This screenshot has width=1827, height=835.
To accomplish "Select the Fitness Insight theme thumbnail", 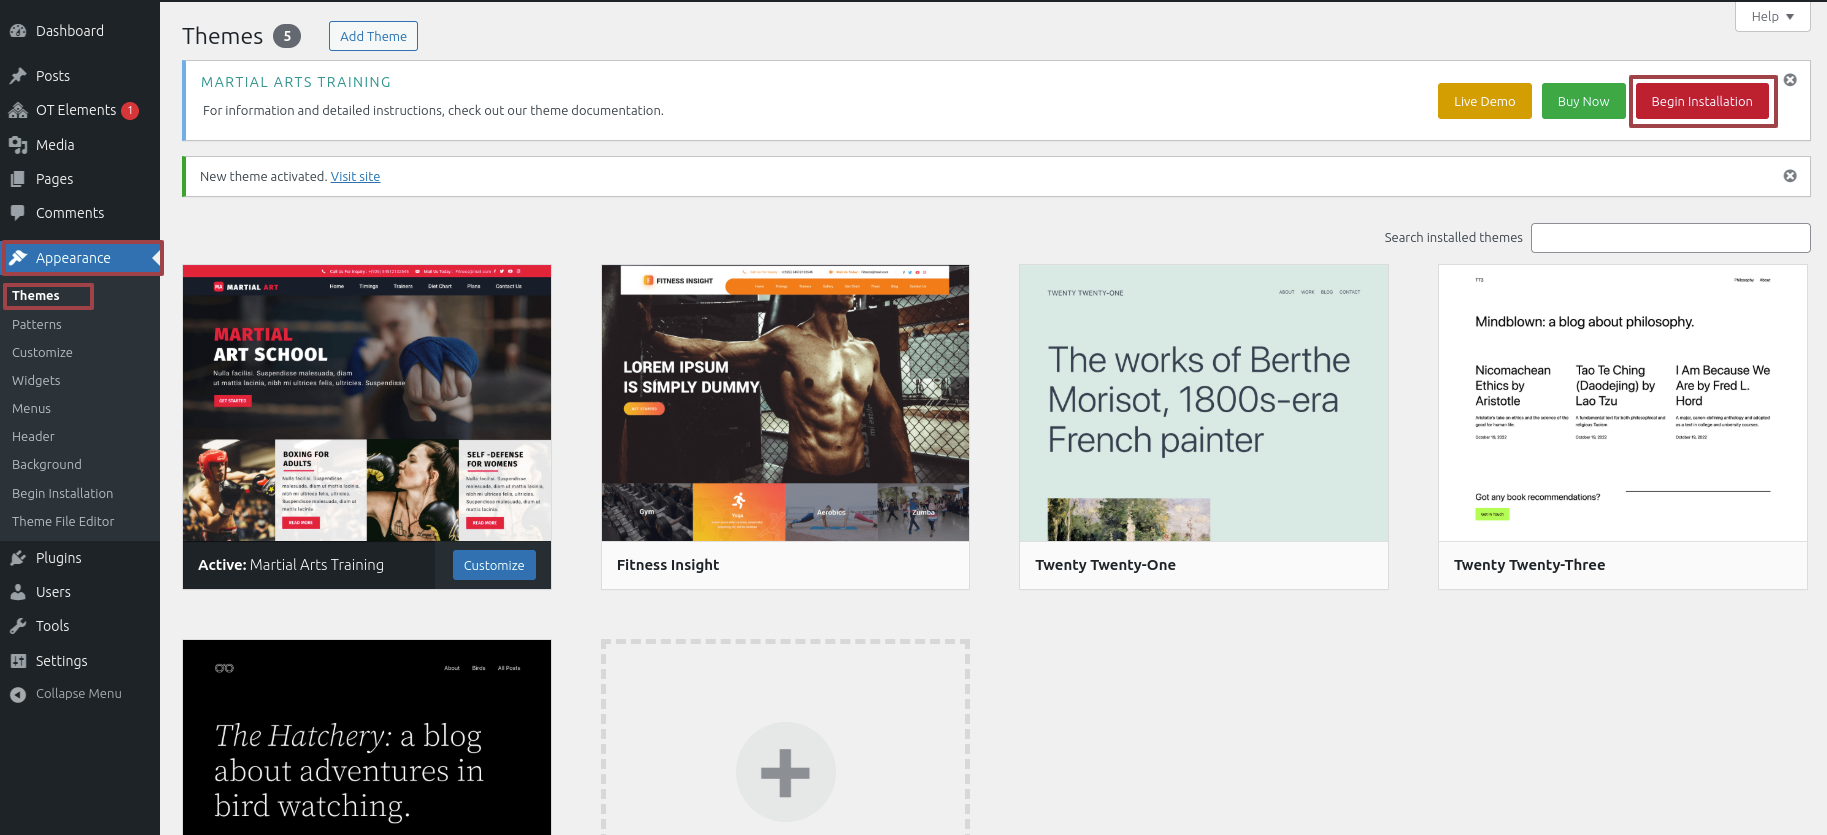I will pyautogui.click(x=785, y=403).
